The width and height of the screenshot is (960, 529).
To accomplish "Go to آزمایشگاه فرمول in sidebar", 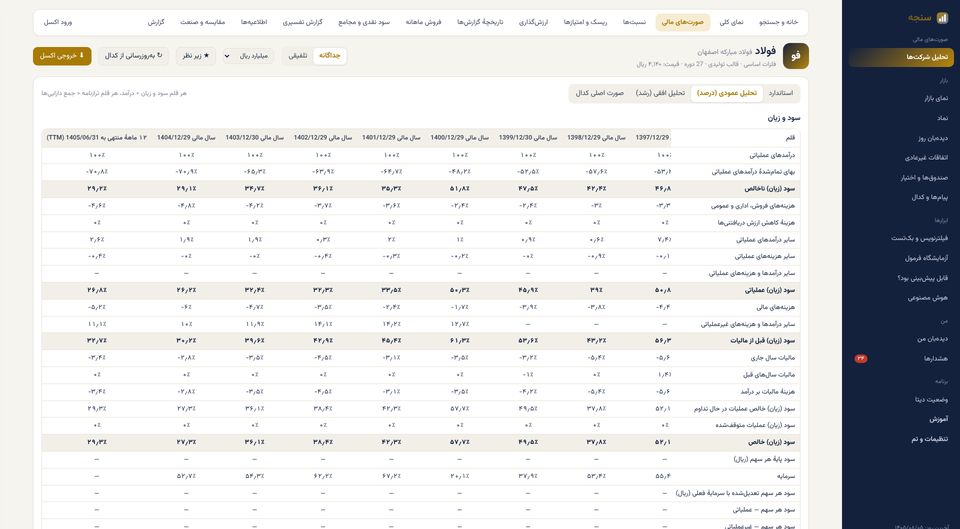I will click(x=901, y=258).
